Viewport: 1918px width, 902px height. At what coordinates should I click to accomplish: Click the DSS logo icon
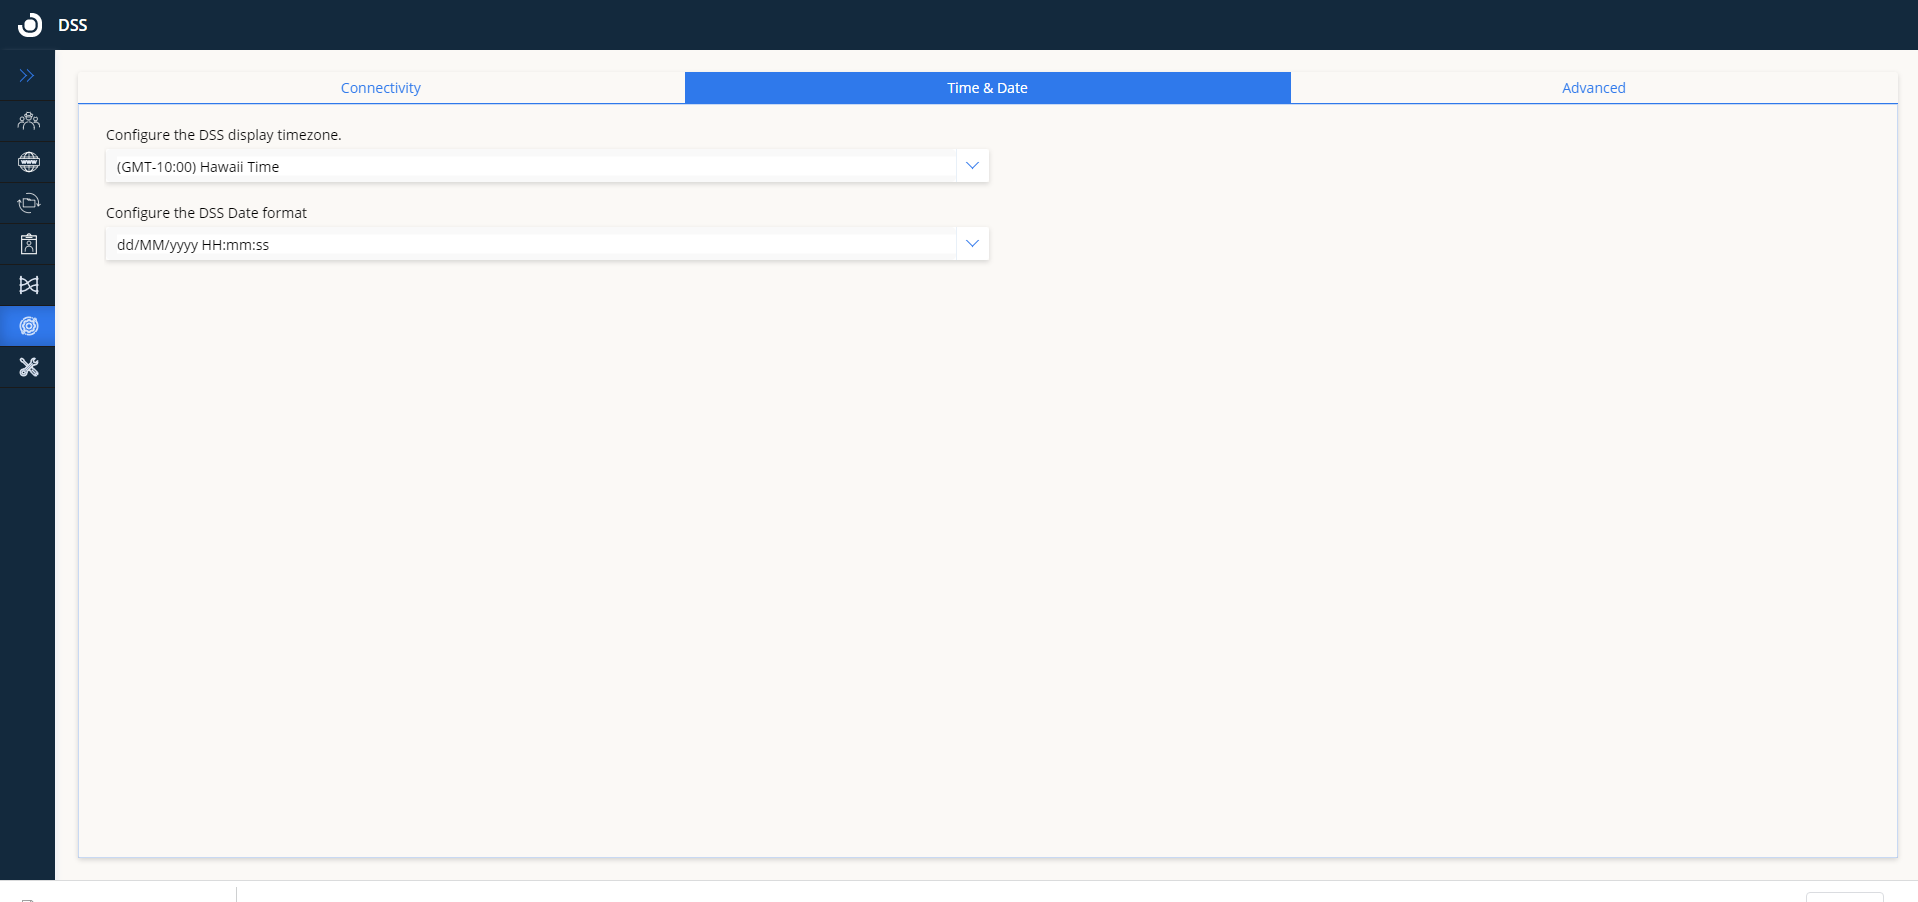[x=30, y=25]
